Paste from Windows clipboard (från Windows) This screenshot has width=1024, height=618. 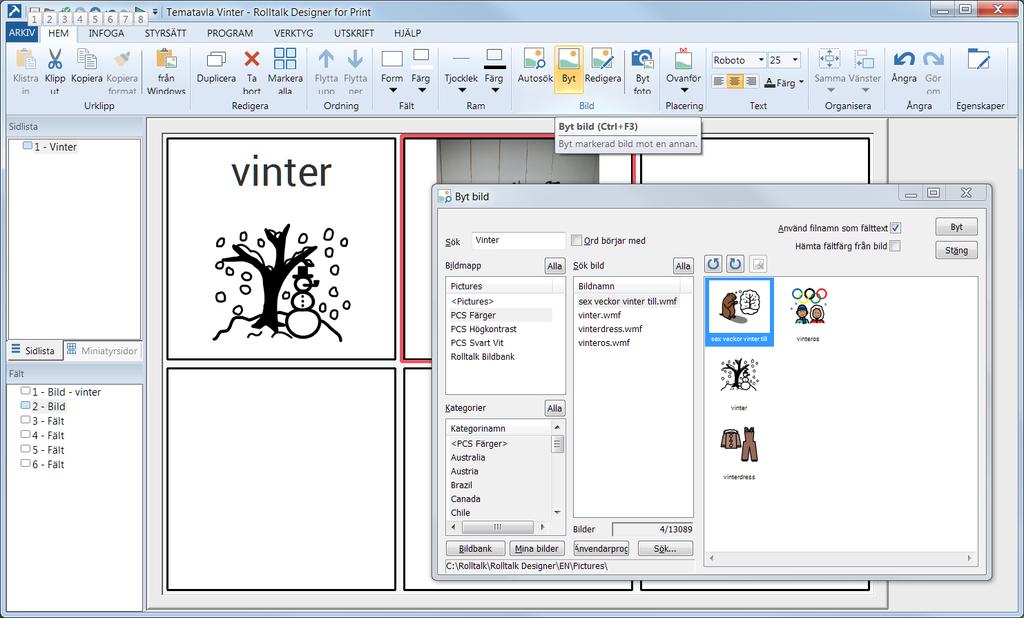[166, 70]
